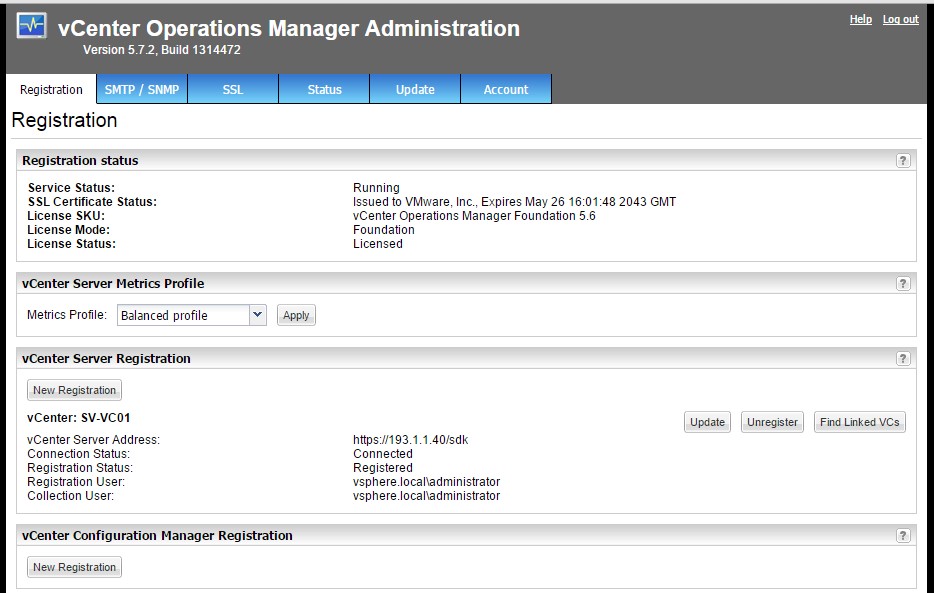934x593 pixels.
Task: Select the Registration tab
Action: coord(51,89)
